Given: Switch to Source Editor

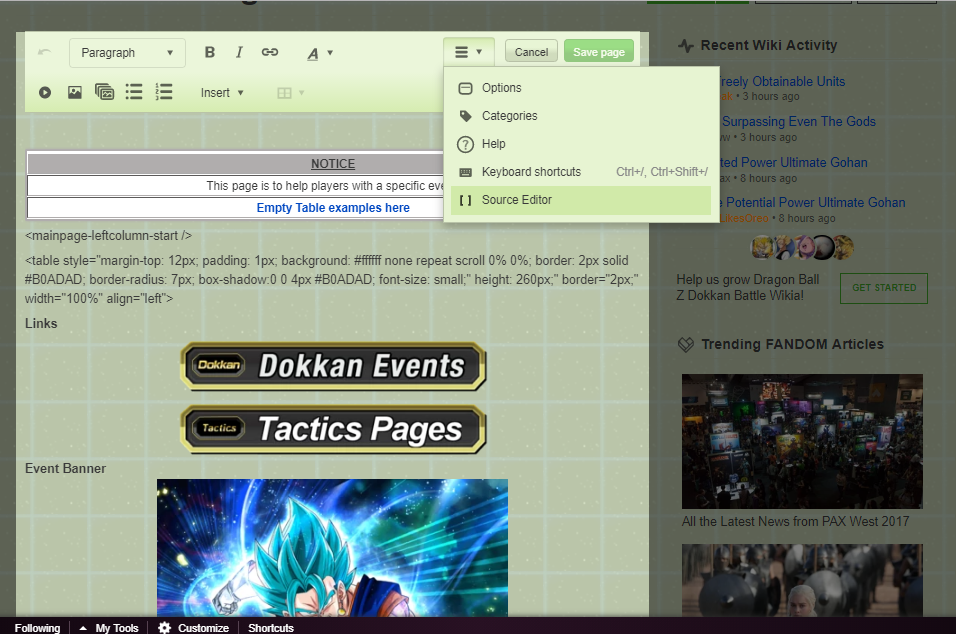Looking at the screenshot, I should (x=580, y=200).
